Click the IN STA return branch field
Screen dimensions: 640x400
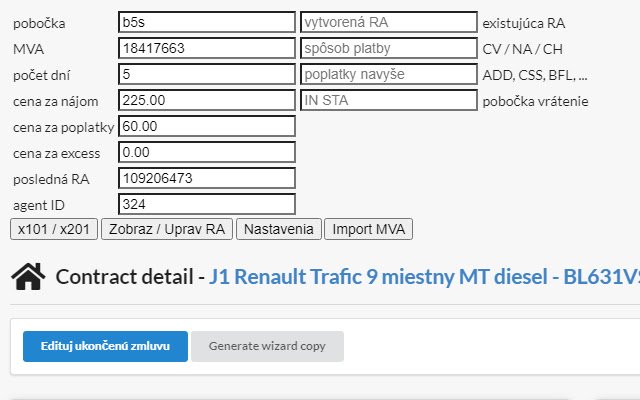click(x=389, y=100)
